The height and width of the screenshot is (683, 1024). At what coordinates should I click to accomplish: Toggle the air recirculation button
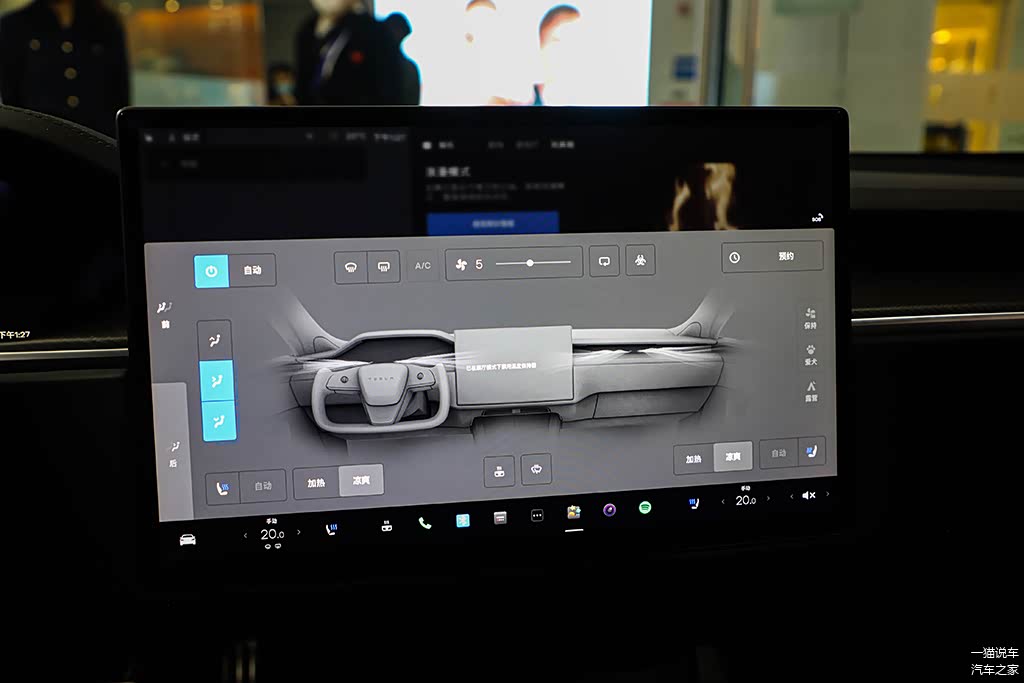pos(604,262)
